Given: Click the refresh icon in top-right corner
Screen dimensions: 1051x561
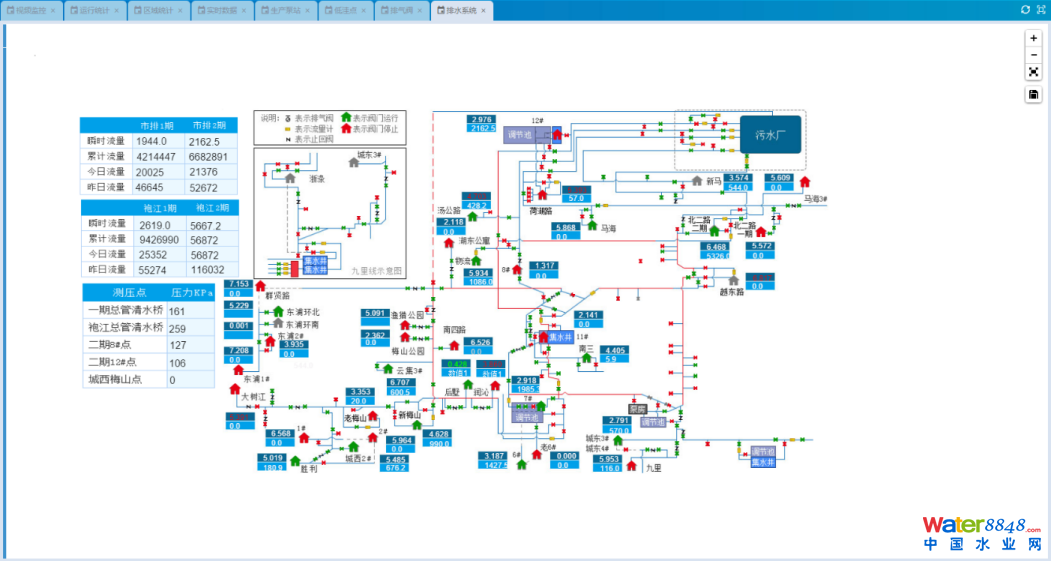Looking at the screenshot, I should (x=1025, y=9).
